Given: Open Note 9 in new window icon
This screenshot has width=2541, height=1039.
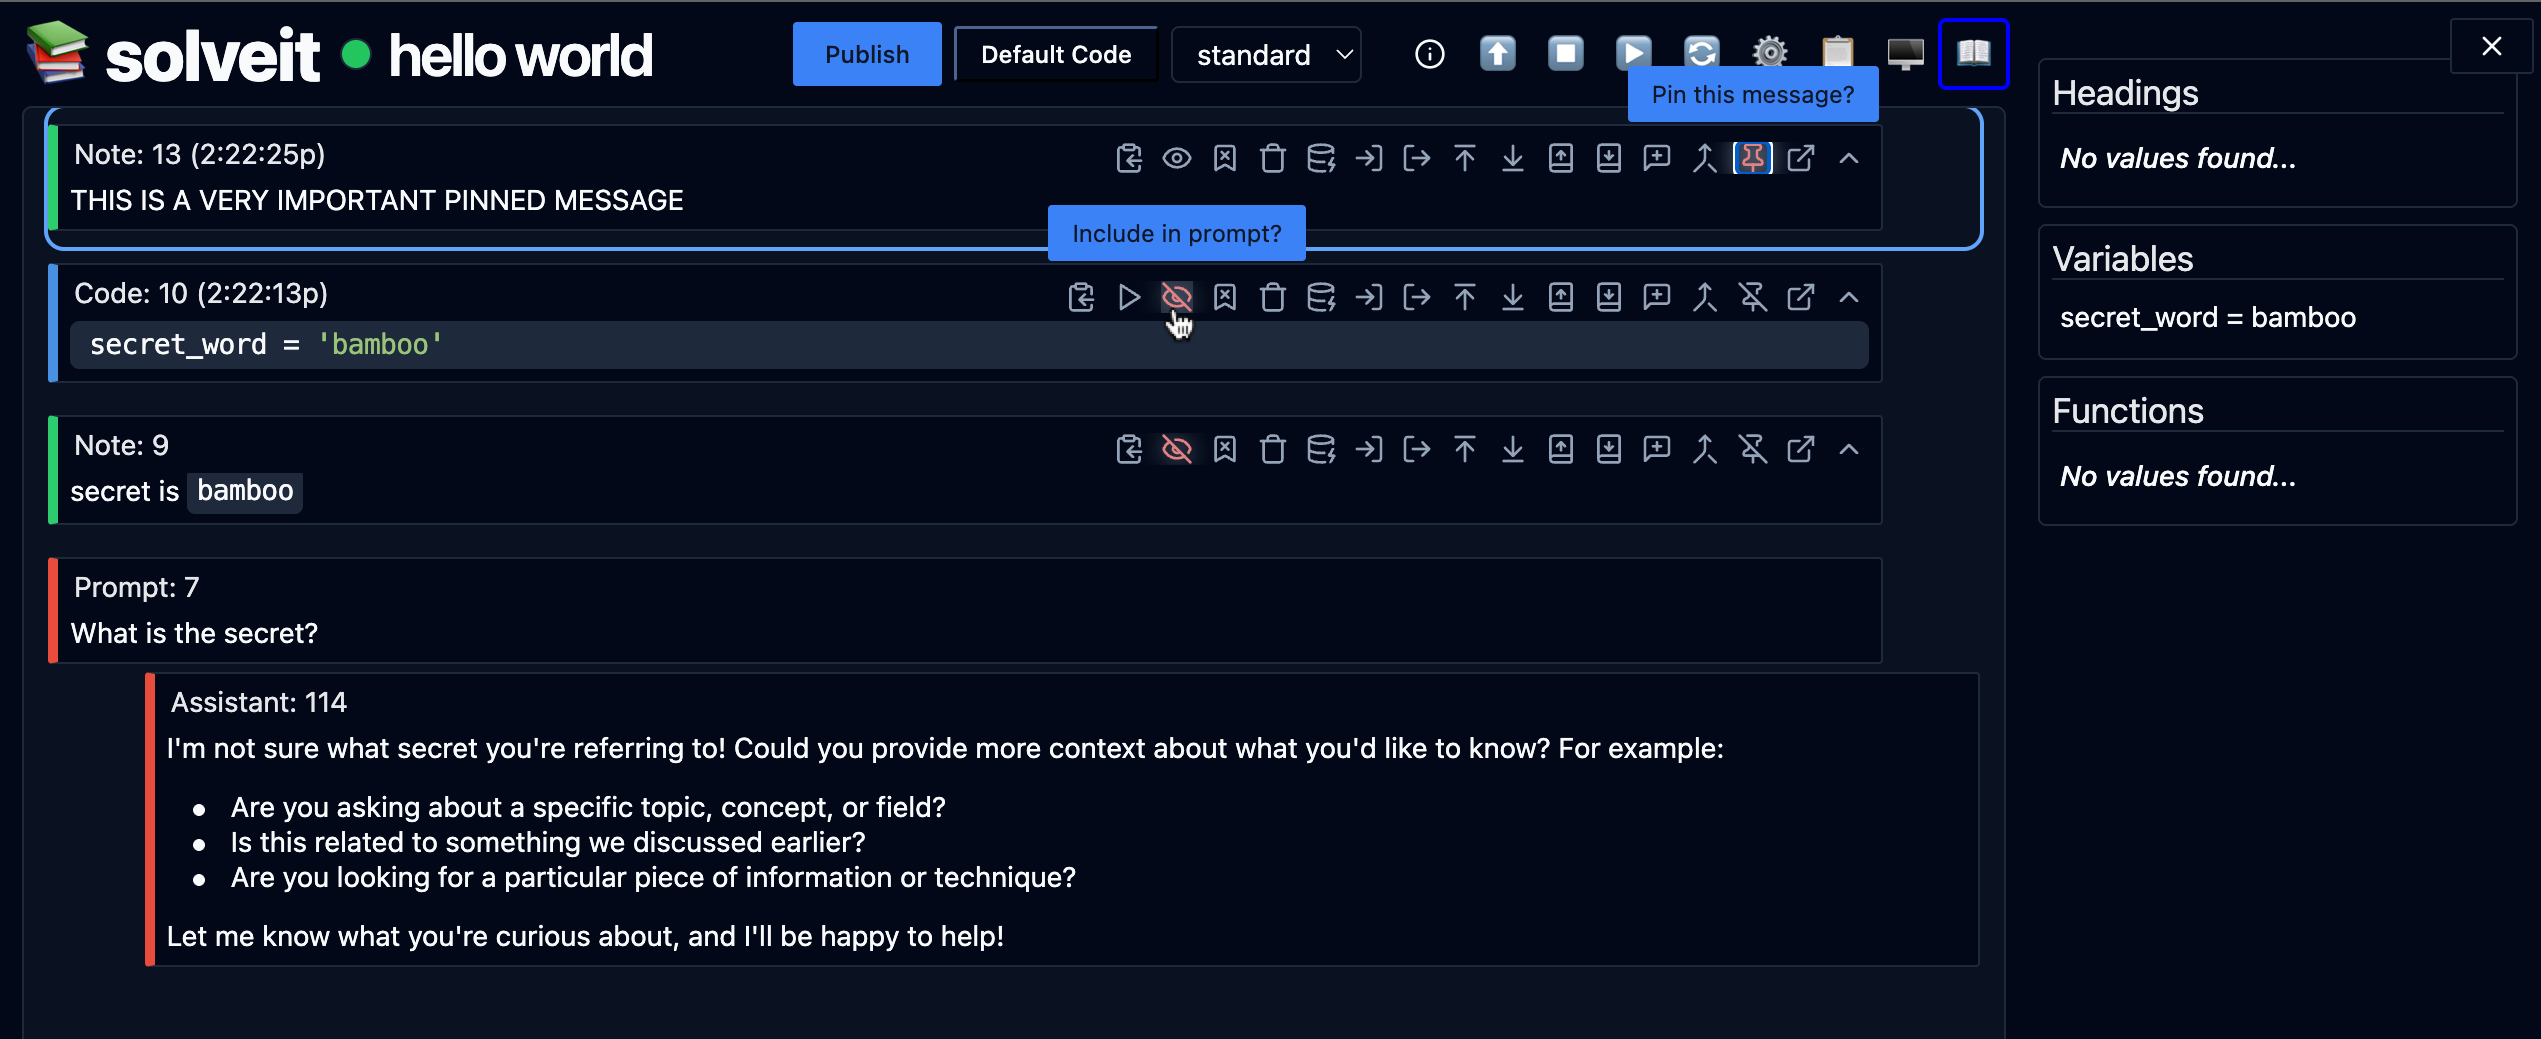Looking at the screenshot, I should tap(1800, 449).
